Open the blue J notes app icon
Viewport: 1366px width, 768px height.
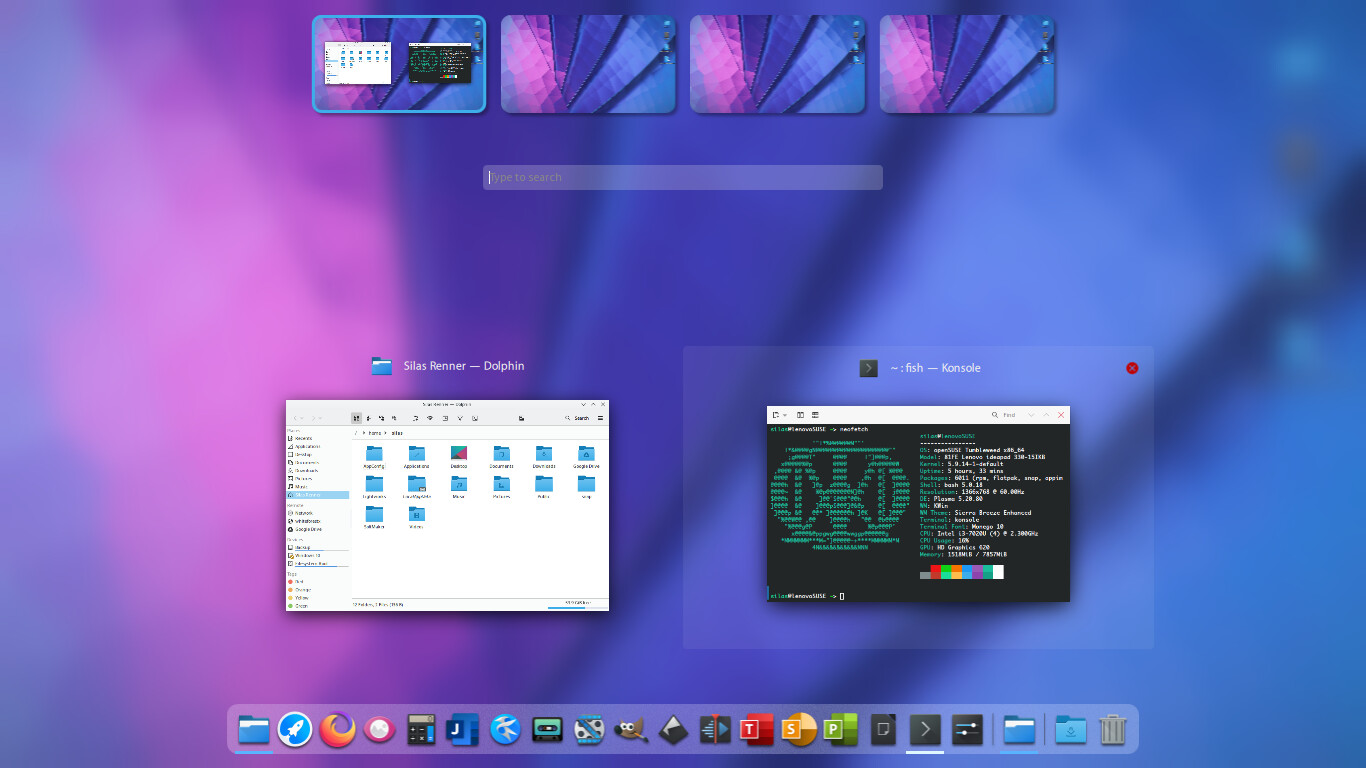pos(463,730)
